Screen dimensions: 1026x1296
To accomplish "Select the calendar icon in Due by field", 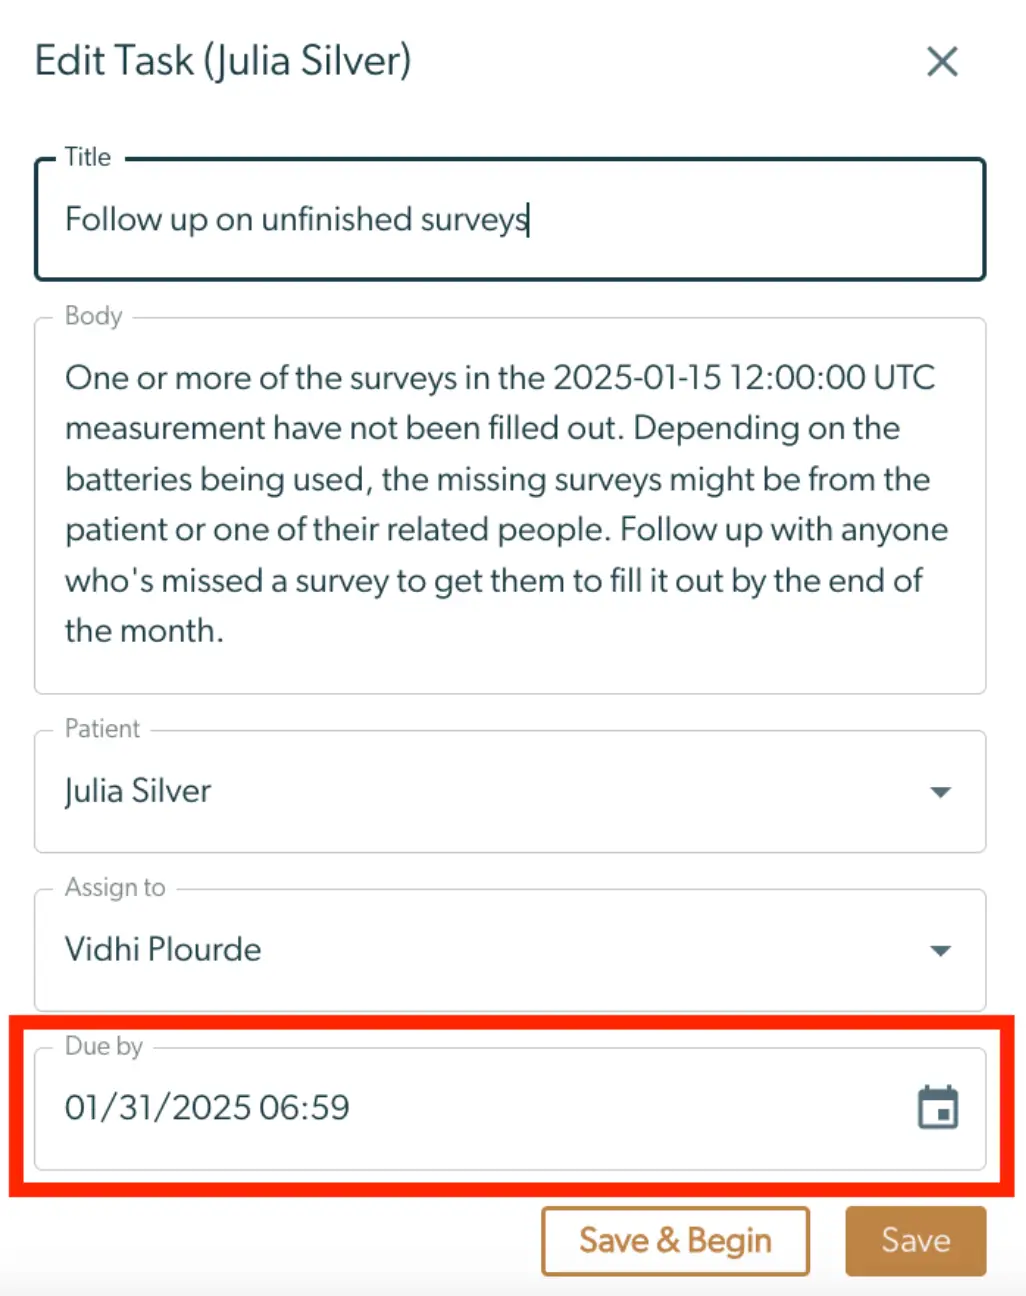I will [x=937, y=1107].
